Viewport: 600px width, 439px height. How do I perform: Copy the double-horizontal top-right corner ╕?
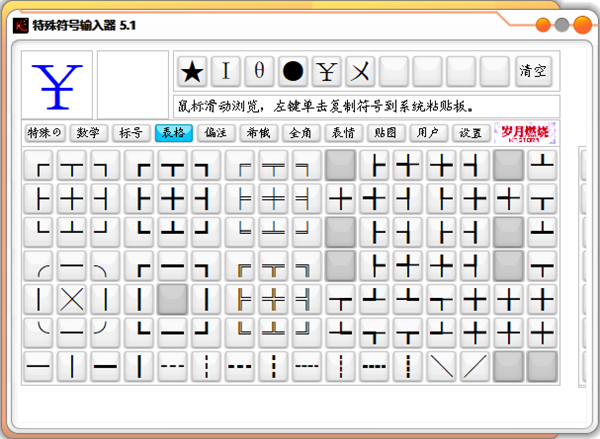tap(307, 165)
